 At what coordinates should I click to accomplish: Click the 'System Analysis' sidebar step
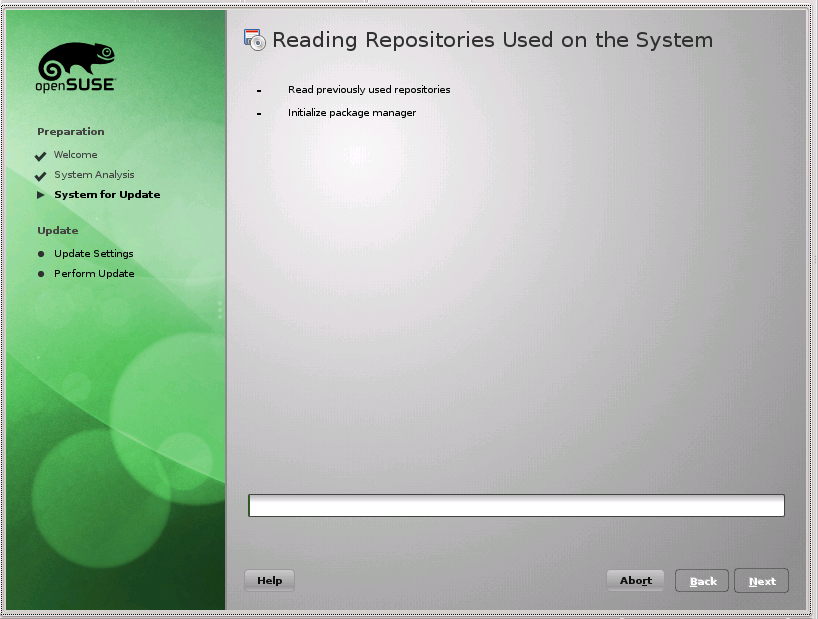(94, 175)
